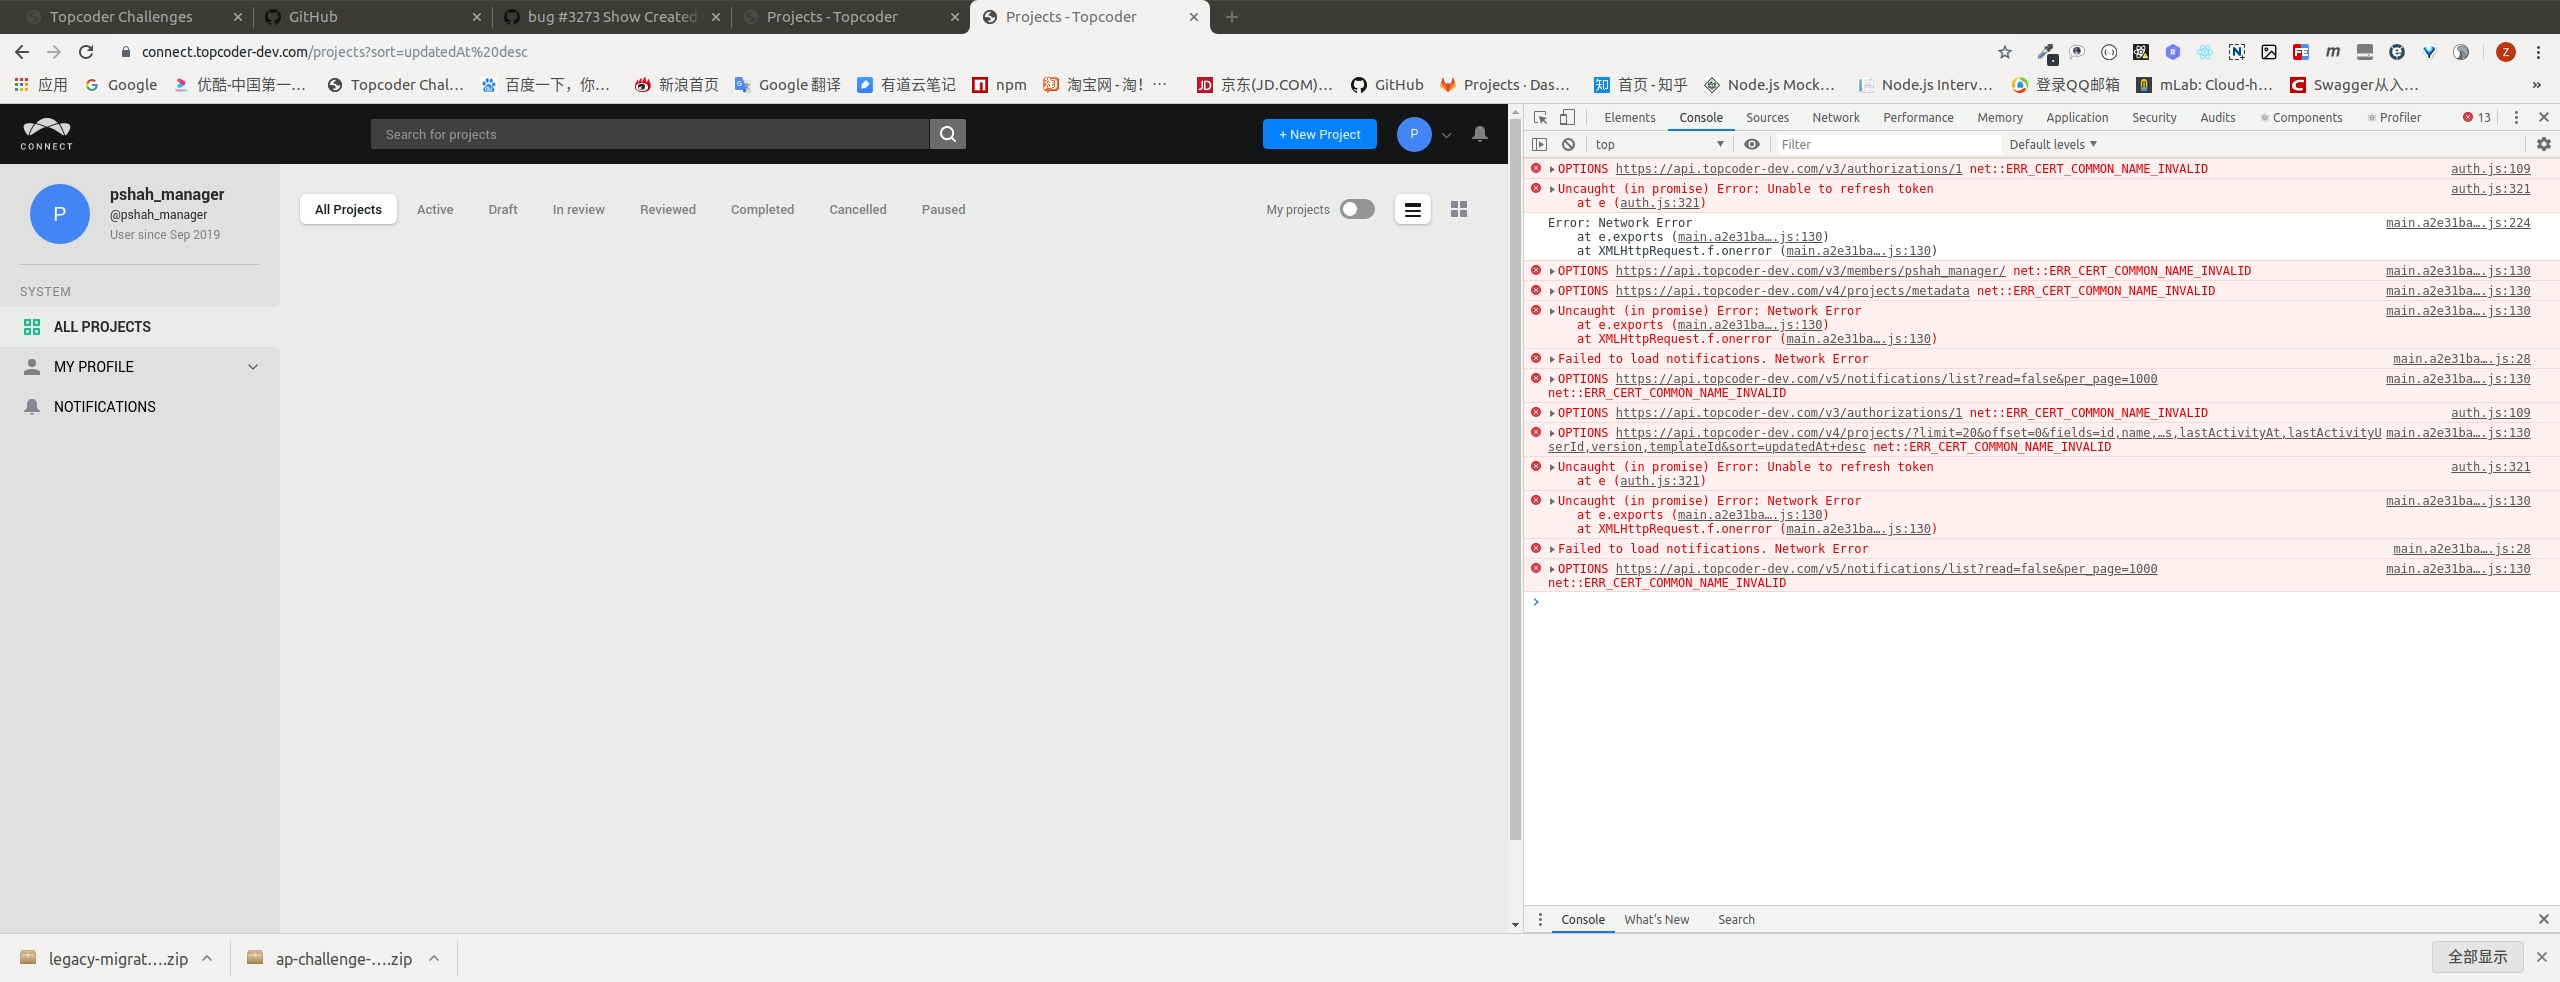This screenshot has height=982, width=2560.
Task: Open the api members/pshah_manager URL link
Action: [x=1810, y=271]
